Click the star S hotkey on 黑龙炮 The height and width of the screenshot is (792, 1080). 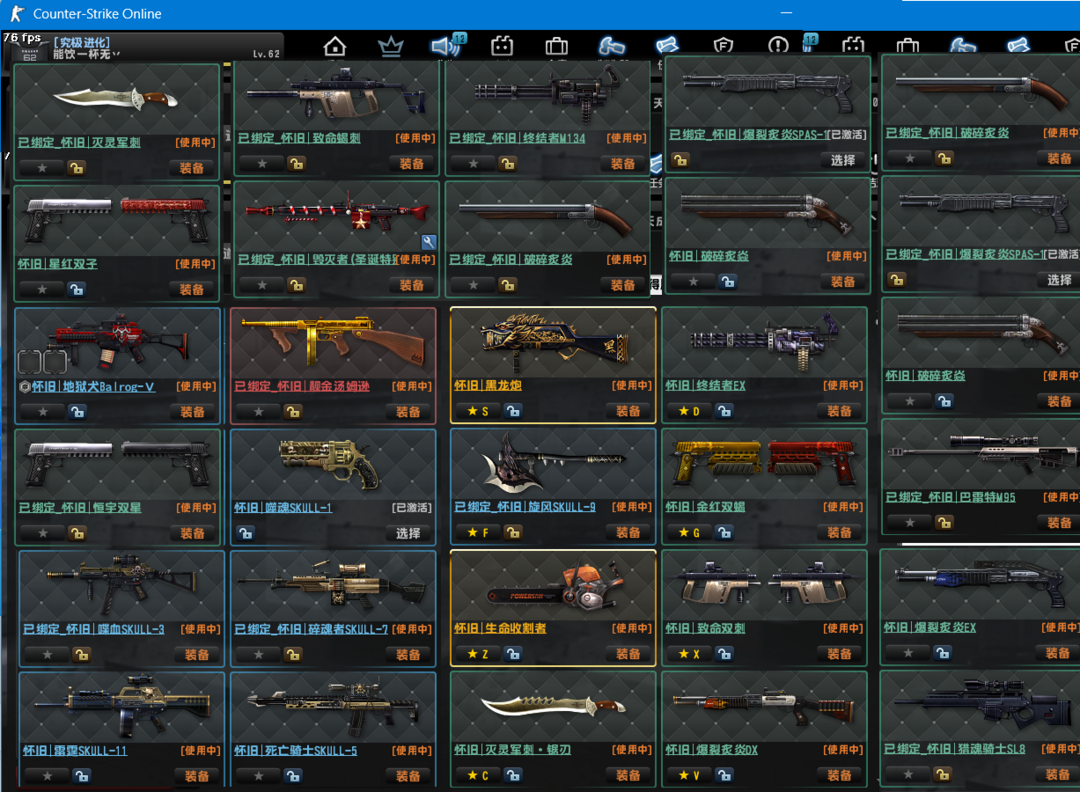click(477, 411)
